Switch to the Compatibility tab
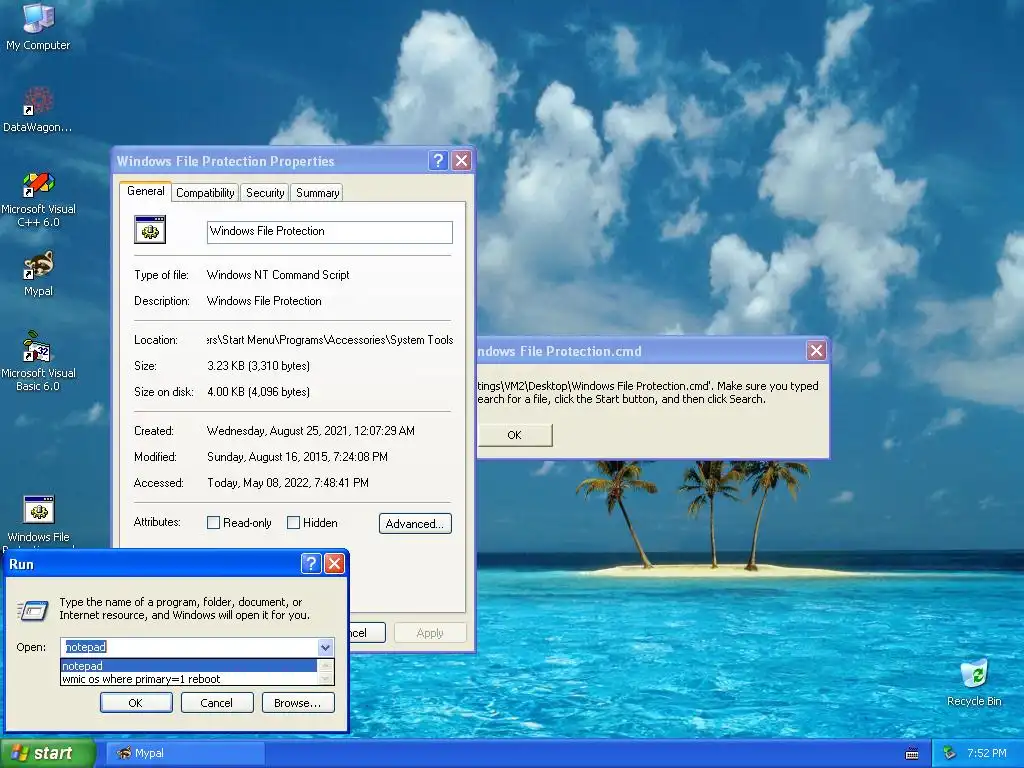Image resolution: width=1024 pixels, height=768 pixels. pyautogui.click(x=205, y=193)
